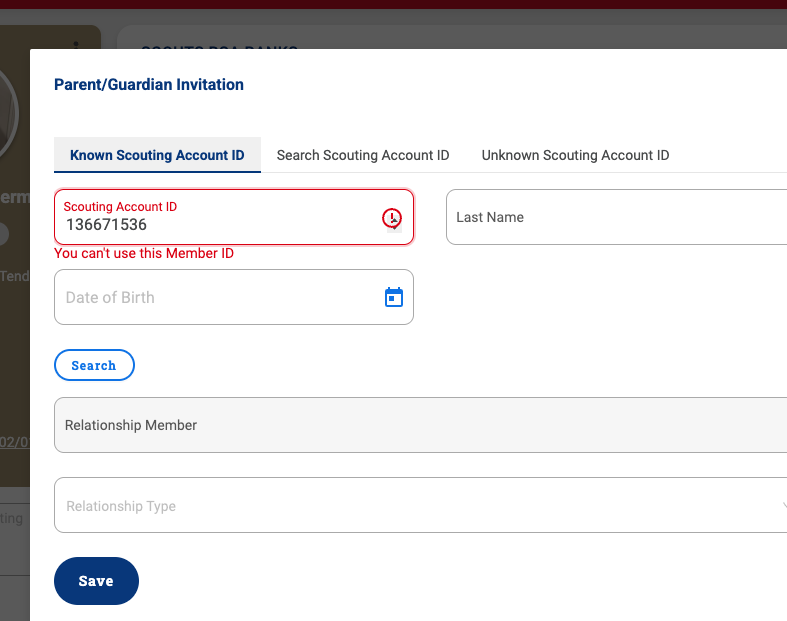
Task: Click into the Last Name field
Action: (616, 217)
